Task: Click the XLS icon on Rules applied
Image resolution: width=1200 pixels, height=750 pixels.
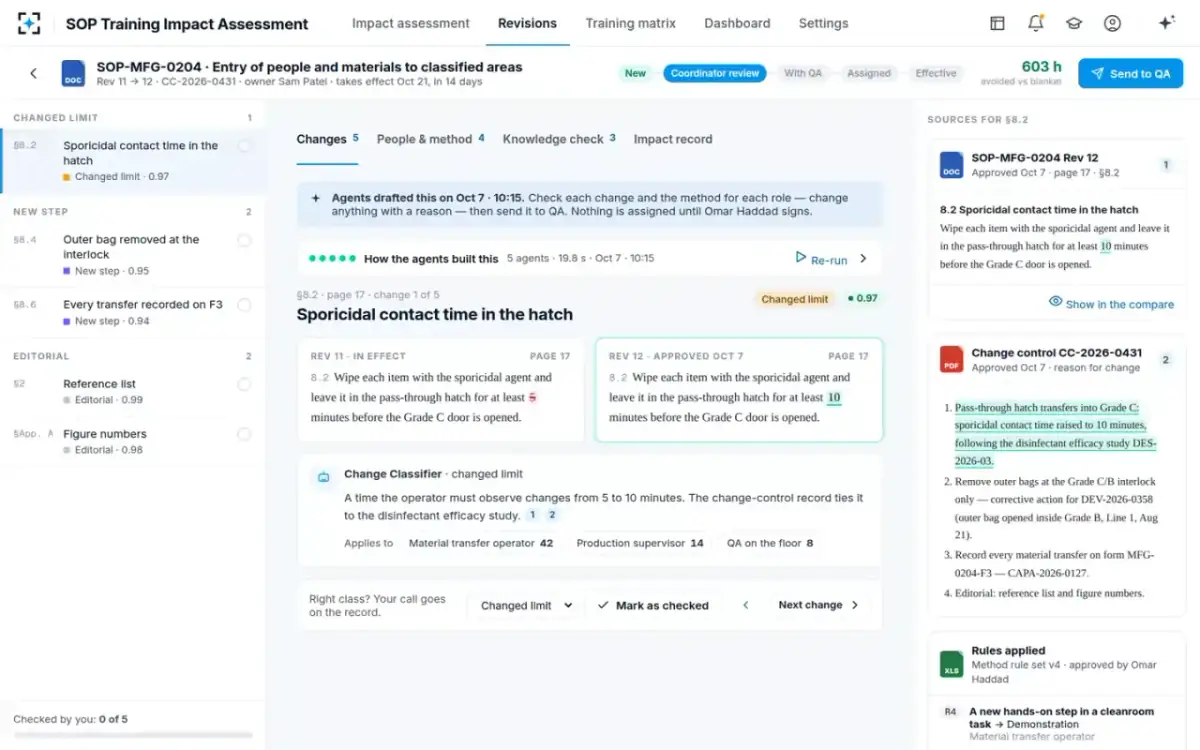Action: point(951,664)
